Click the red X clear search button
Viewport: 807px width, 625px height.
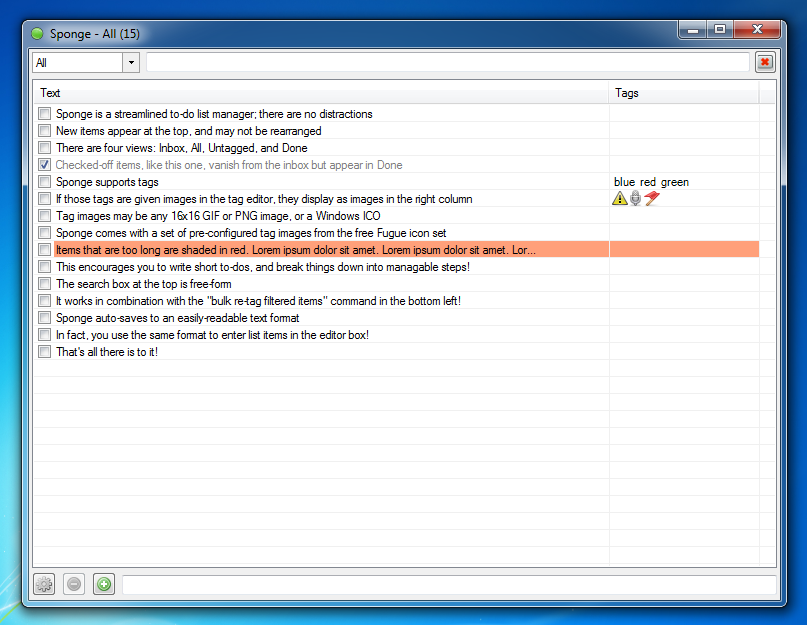(765, 62)
